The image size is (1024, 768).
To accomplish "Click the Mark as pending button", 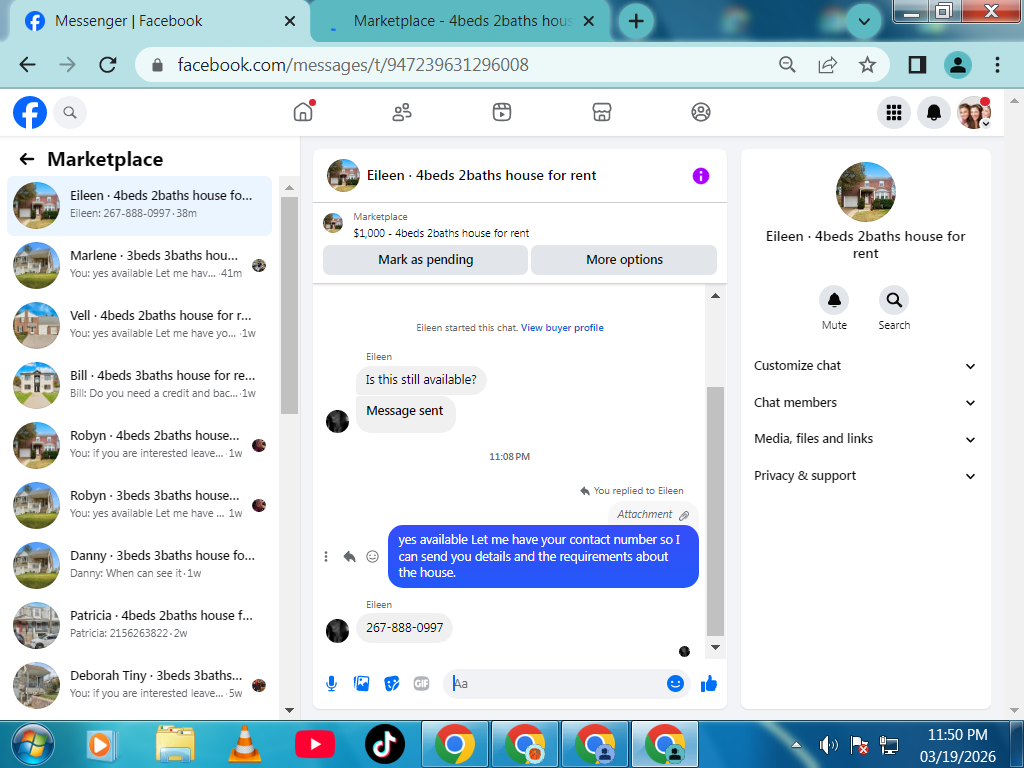I will pos(425,260).
